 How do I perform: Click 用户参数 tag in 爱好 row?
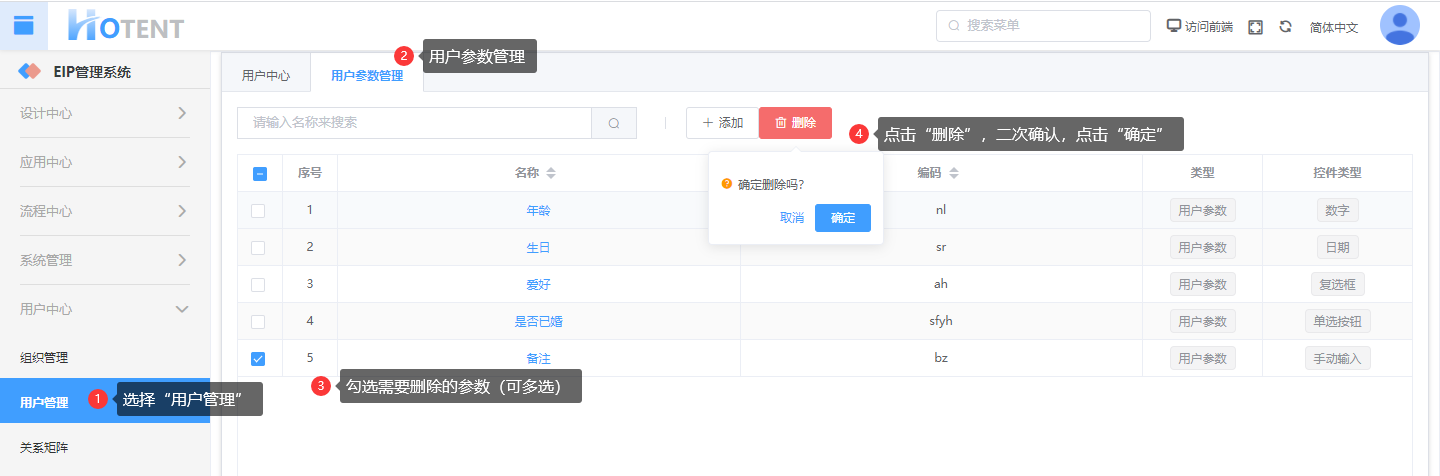(x=1203, y=284)
